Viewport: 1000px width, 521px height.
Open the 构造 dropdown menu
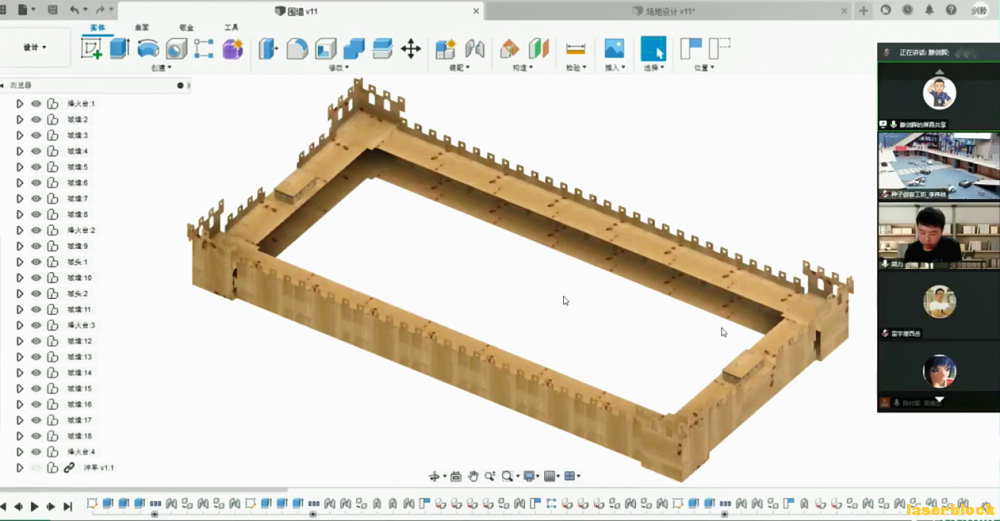tap(522, 68)
